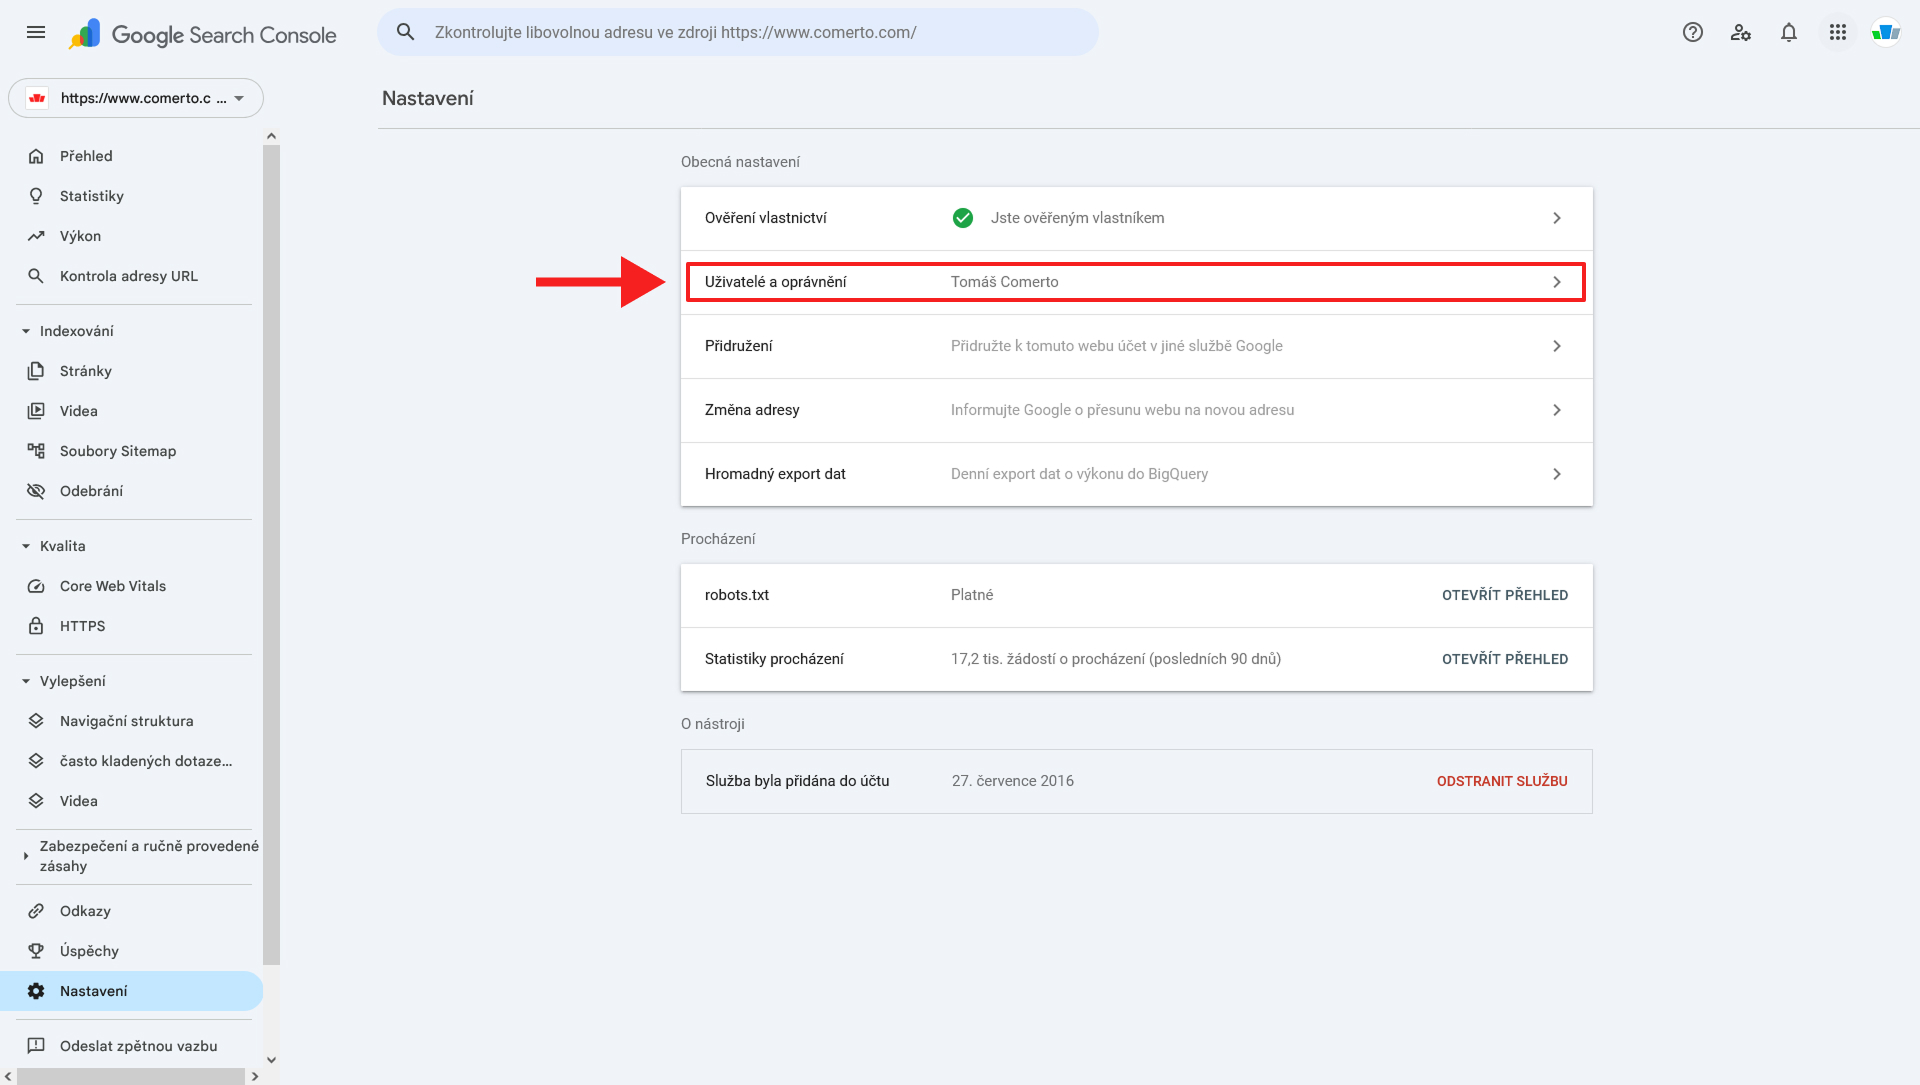
Task: Expand Zabezpečení a ručně provedené zásahy
Action: pyautogui.click(x=26, y=856)
